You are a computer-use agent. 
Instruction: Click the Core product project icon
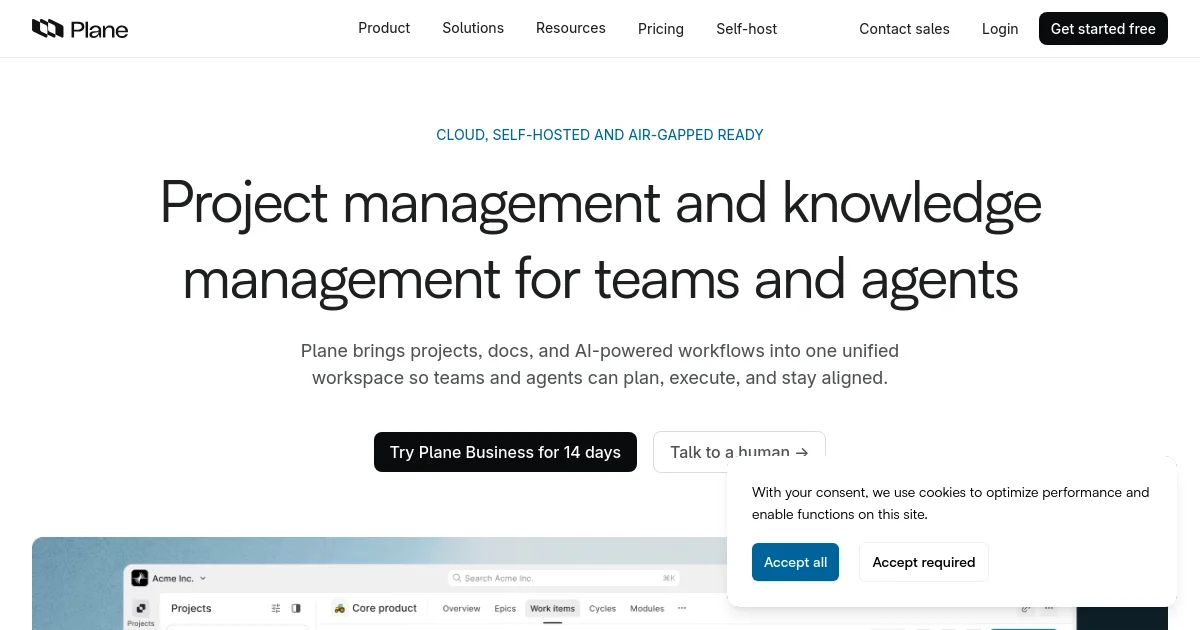[x=340, y=608]
